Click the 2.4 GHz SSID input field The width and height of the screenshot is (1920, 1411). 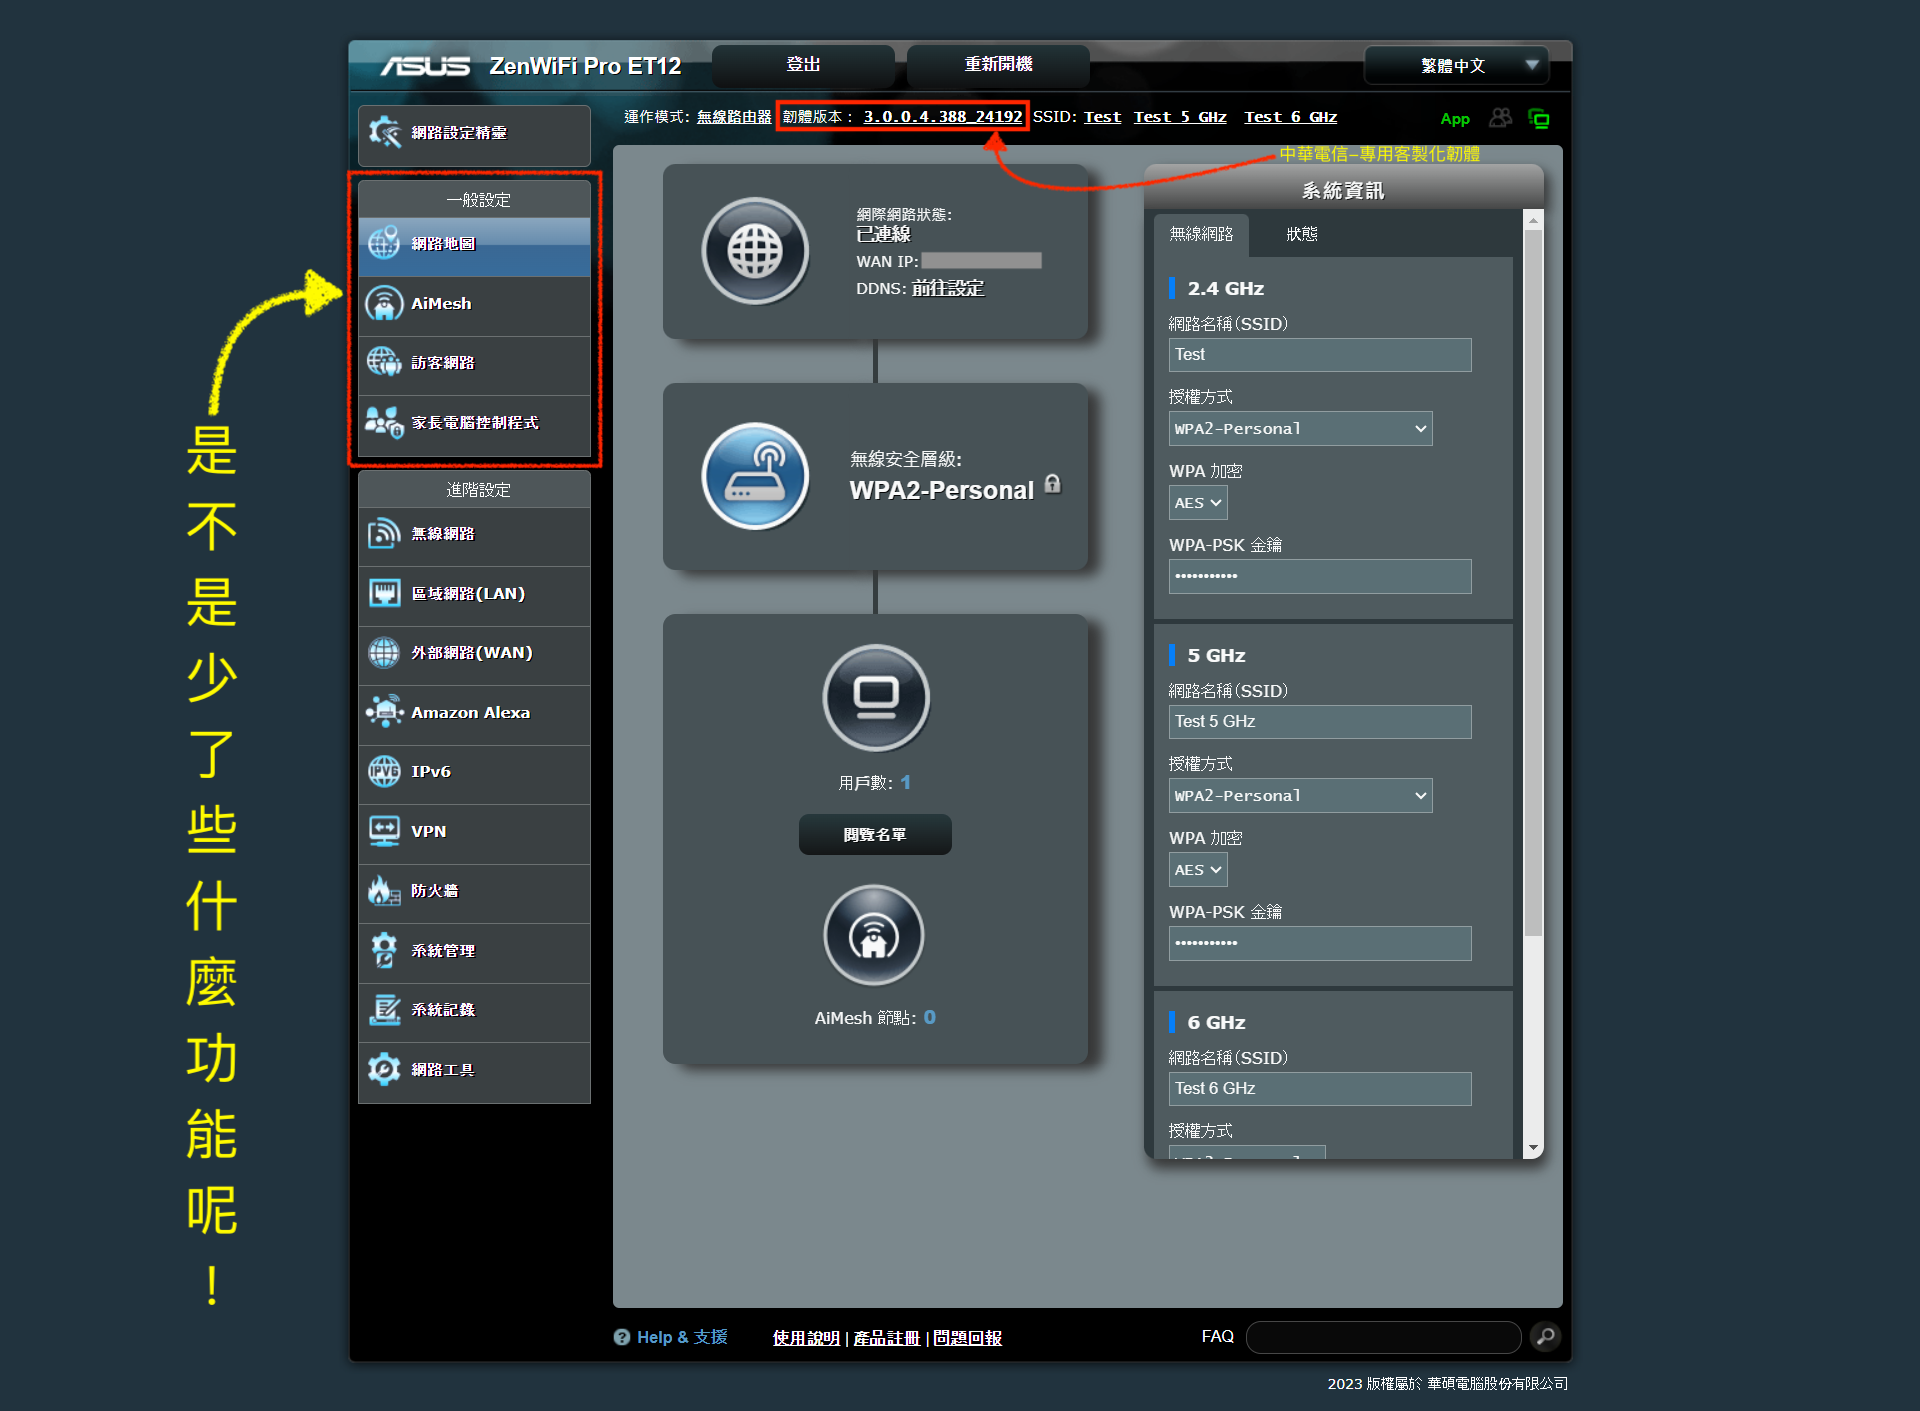pyautogui.click(x=1319, y=355)
